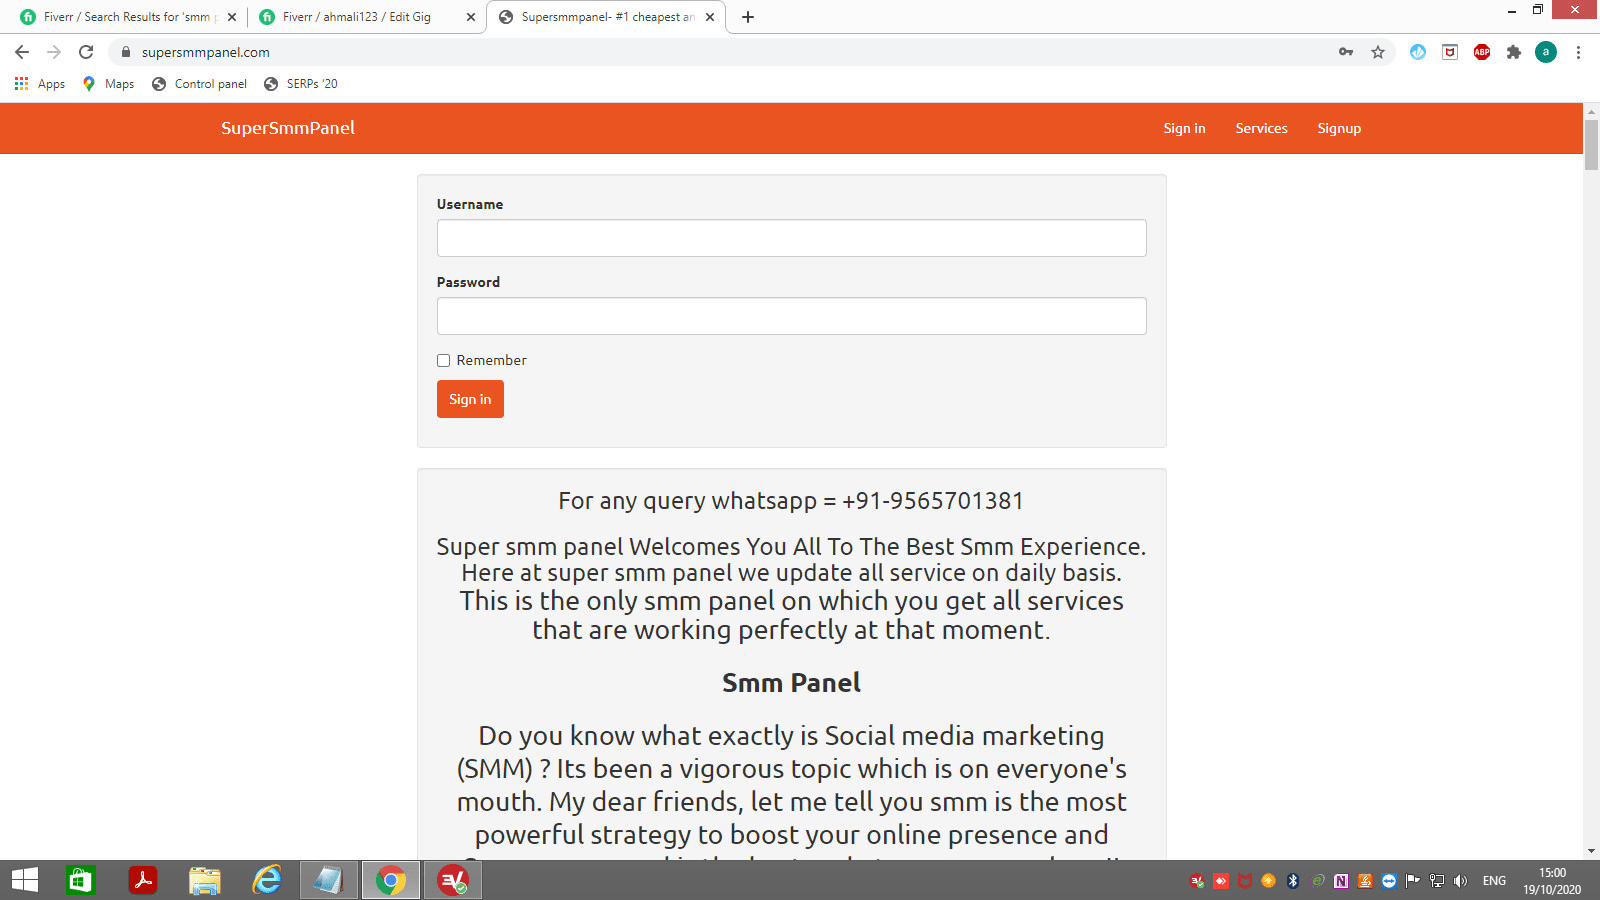The image size is (1600, 900).
Task: Click the padlock site info icon
Action: pos(126,52)
